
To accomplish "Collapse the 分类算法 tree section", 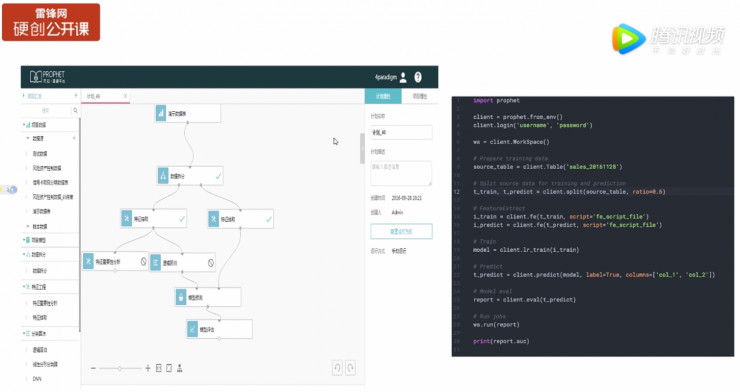I will click(24, 333).
